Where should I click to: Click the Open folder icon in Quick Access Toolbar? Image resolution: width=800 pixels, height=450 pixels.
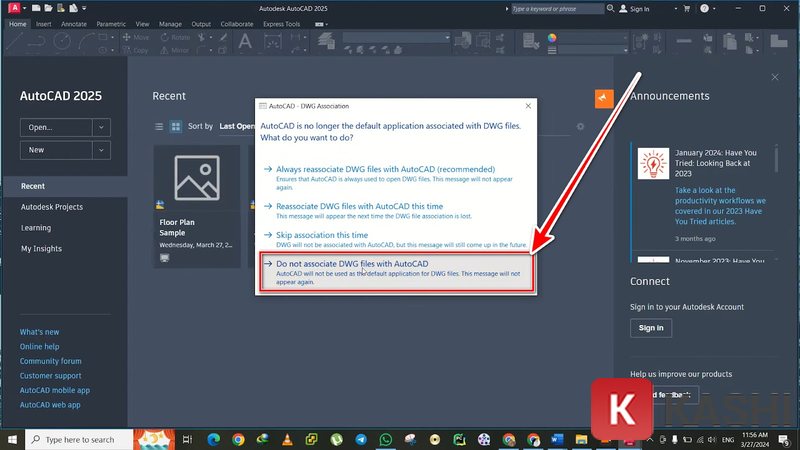click(x=48, y=8)
